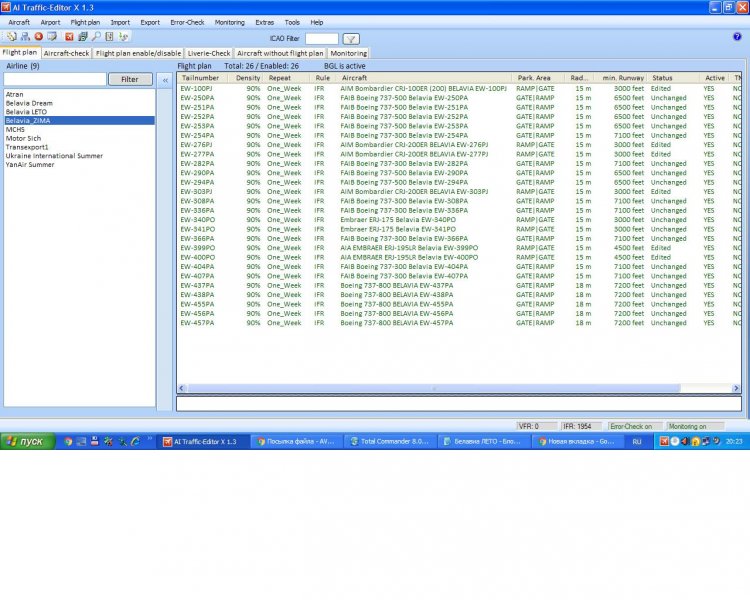Sort by the Aircraft column header
The height and width of the screenshot is (600, 750).
pos(425,78)
